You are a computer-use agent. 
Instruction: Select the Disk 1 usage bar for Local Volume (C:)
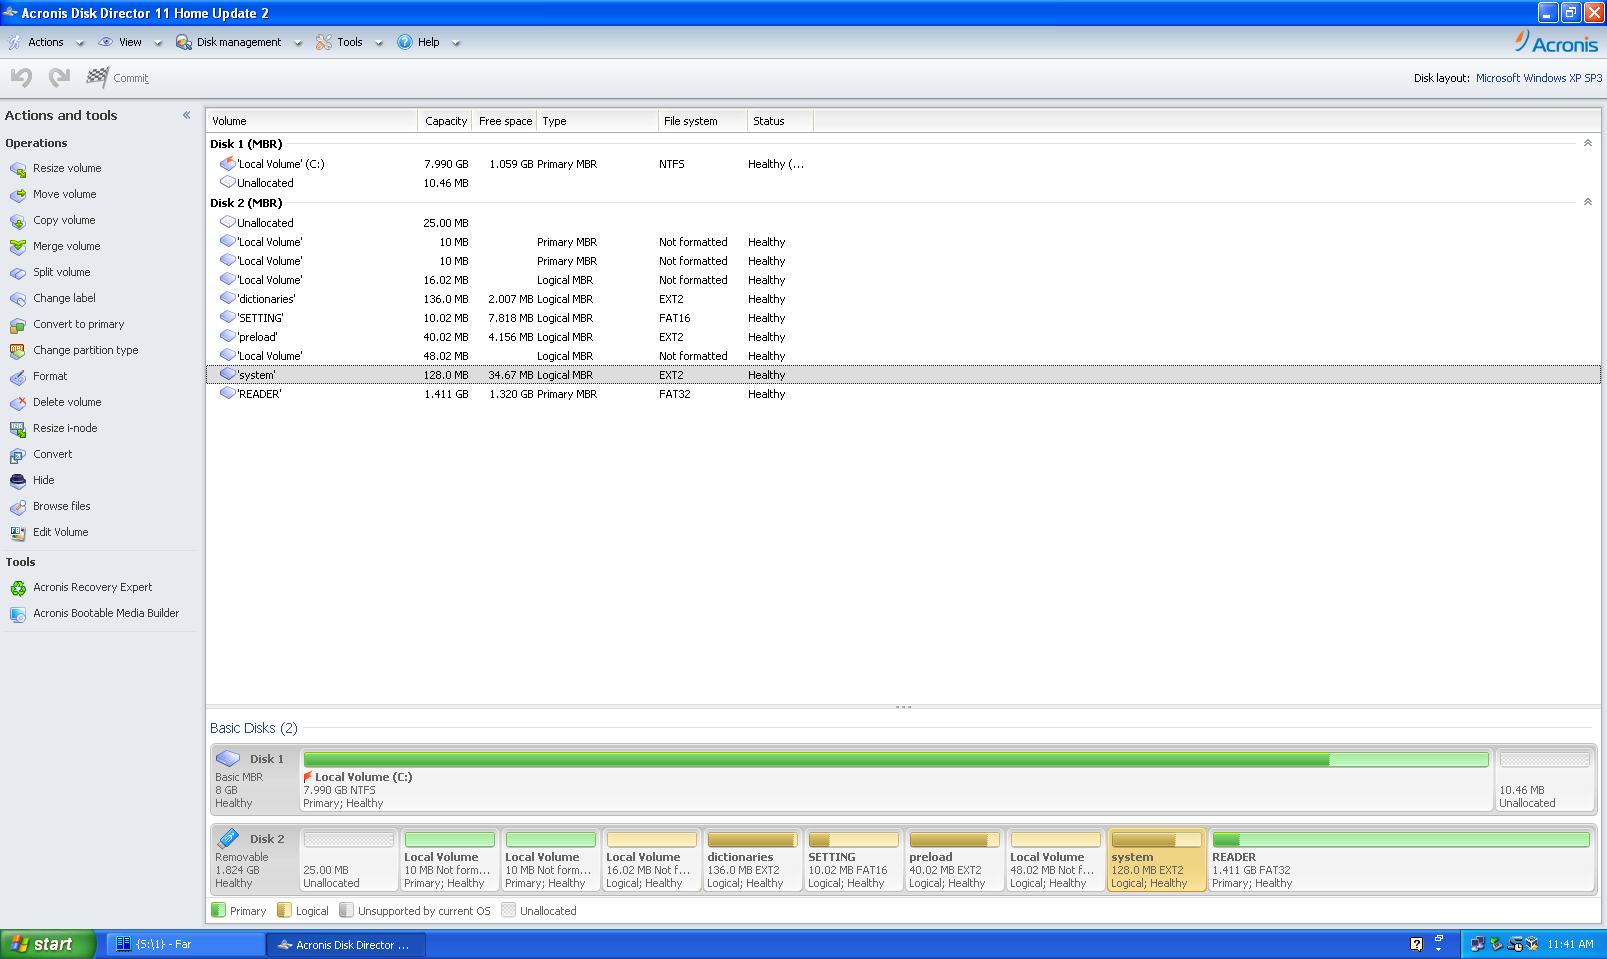tap(896, 760)
